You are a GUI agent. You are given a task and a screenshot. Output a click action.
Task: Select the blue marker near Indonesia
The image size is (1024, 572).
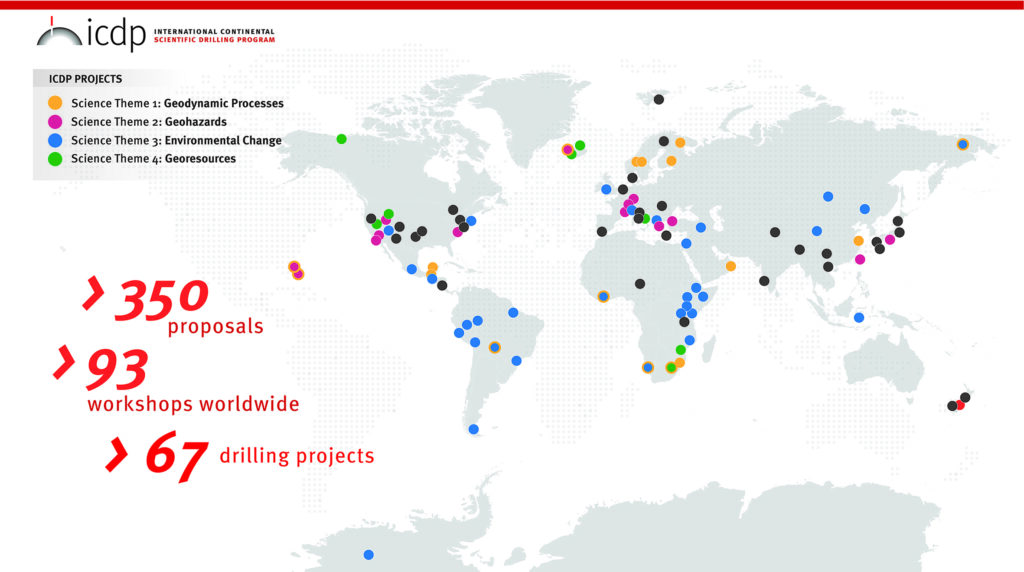(859, 318)
